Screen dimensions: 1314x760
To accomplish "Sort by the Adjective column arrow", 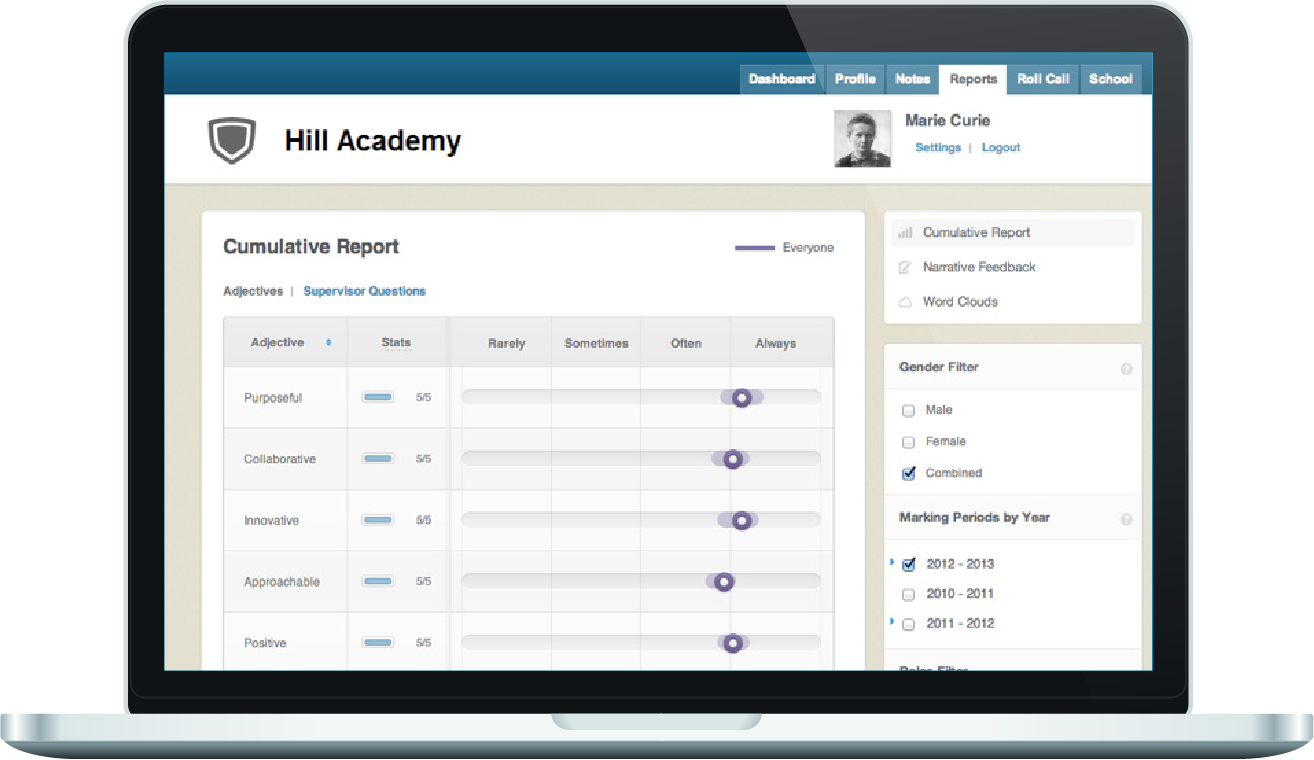I will [329, 343].
